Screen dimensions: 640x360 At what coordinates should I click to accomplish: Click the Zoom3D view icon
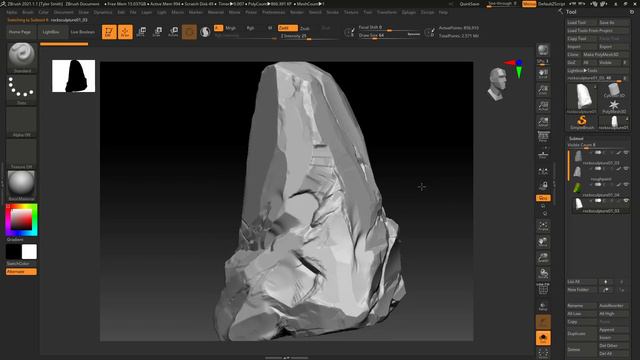click(x=543, y=258)
